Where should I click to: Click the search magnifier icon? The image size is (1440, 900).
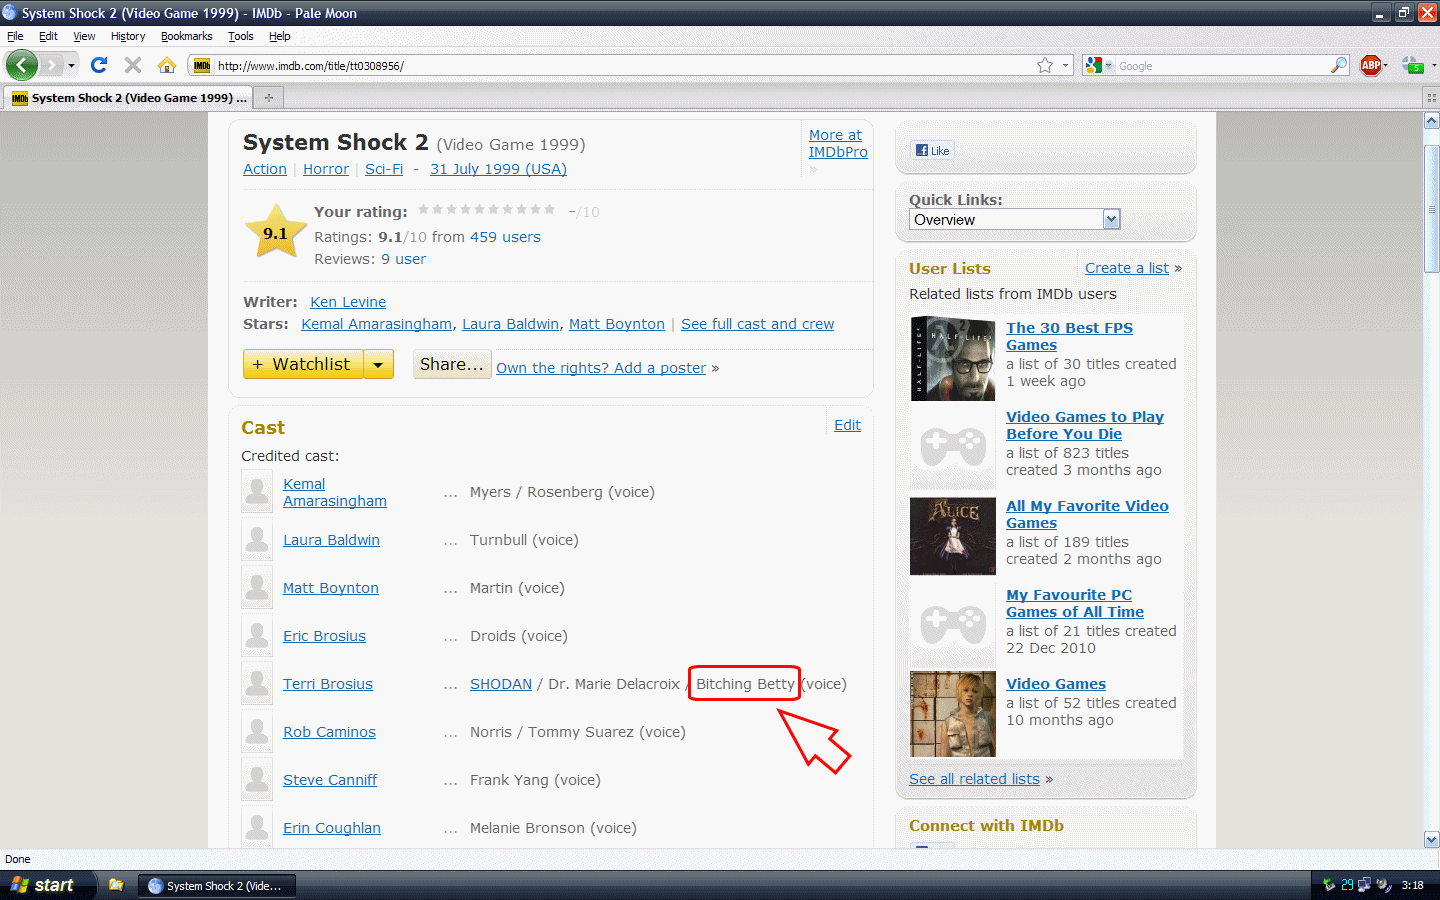coord(1339,65)
